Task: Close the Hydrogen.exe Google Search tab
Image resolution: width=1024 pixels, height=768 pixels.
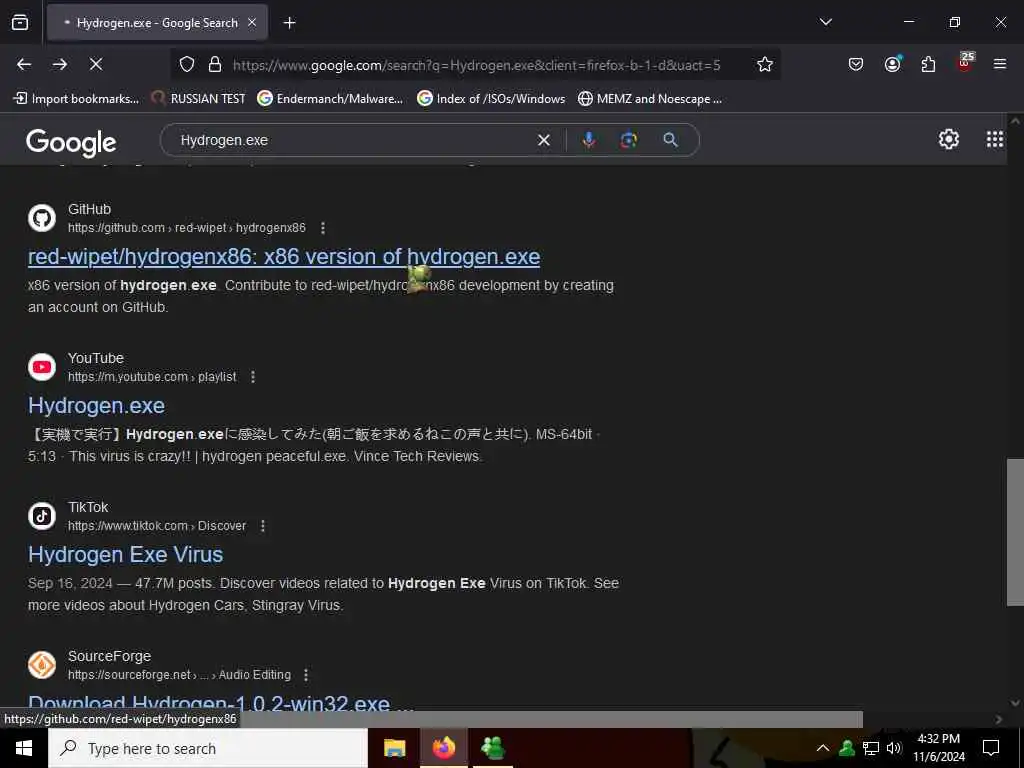Action: coord(252,23)
